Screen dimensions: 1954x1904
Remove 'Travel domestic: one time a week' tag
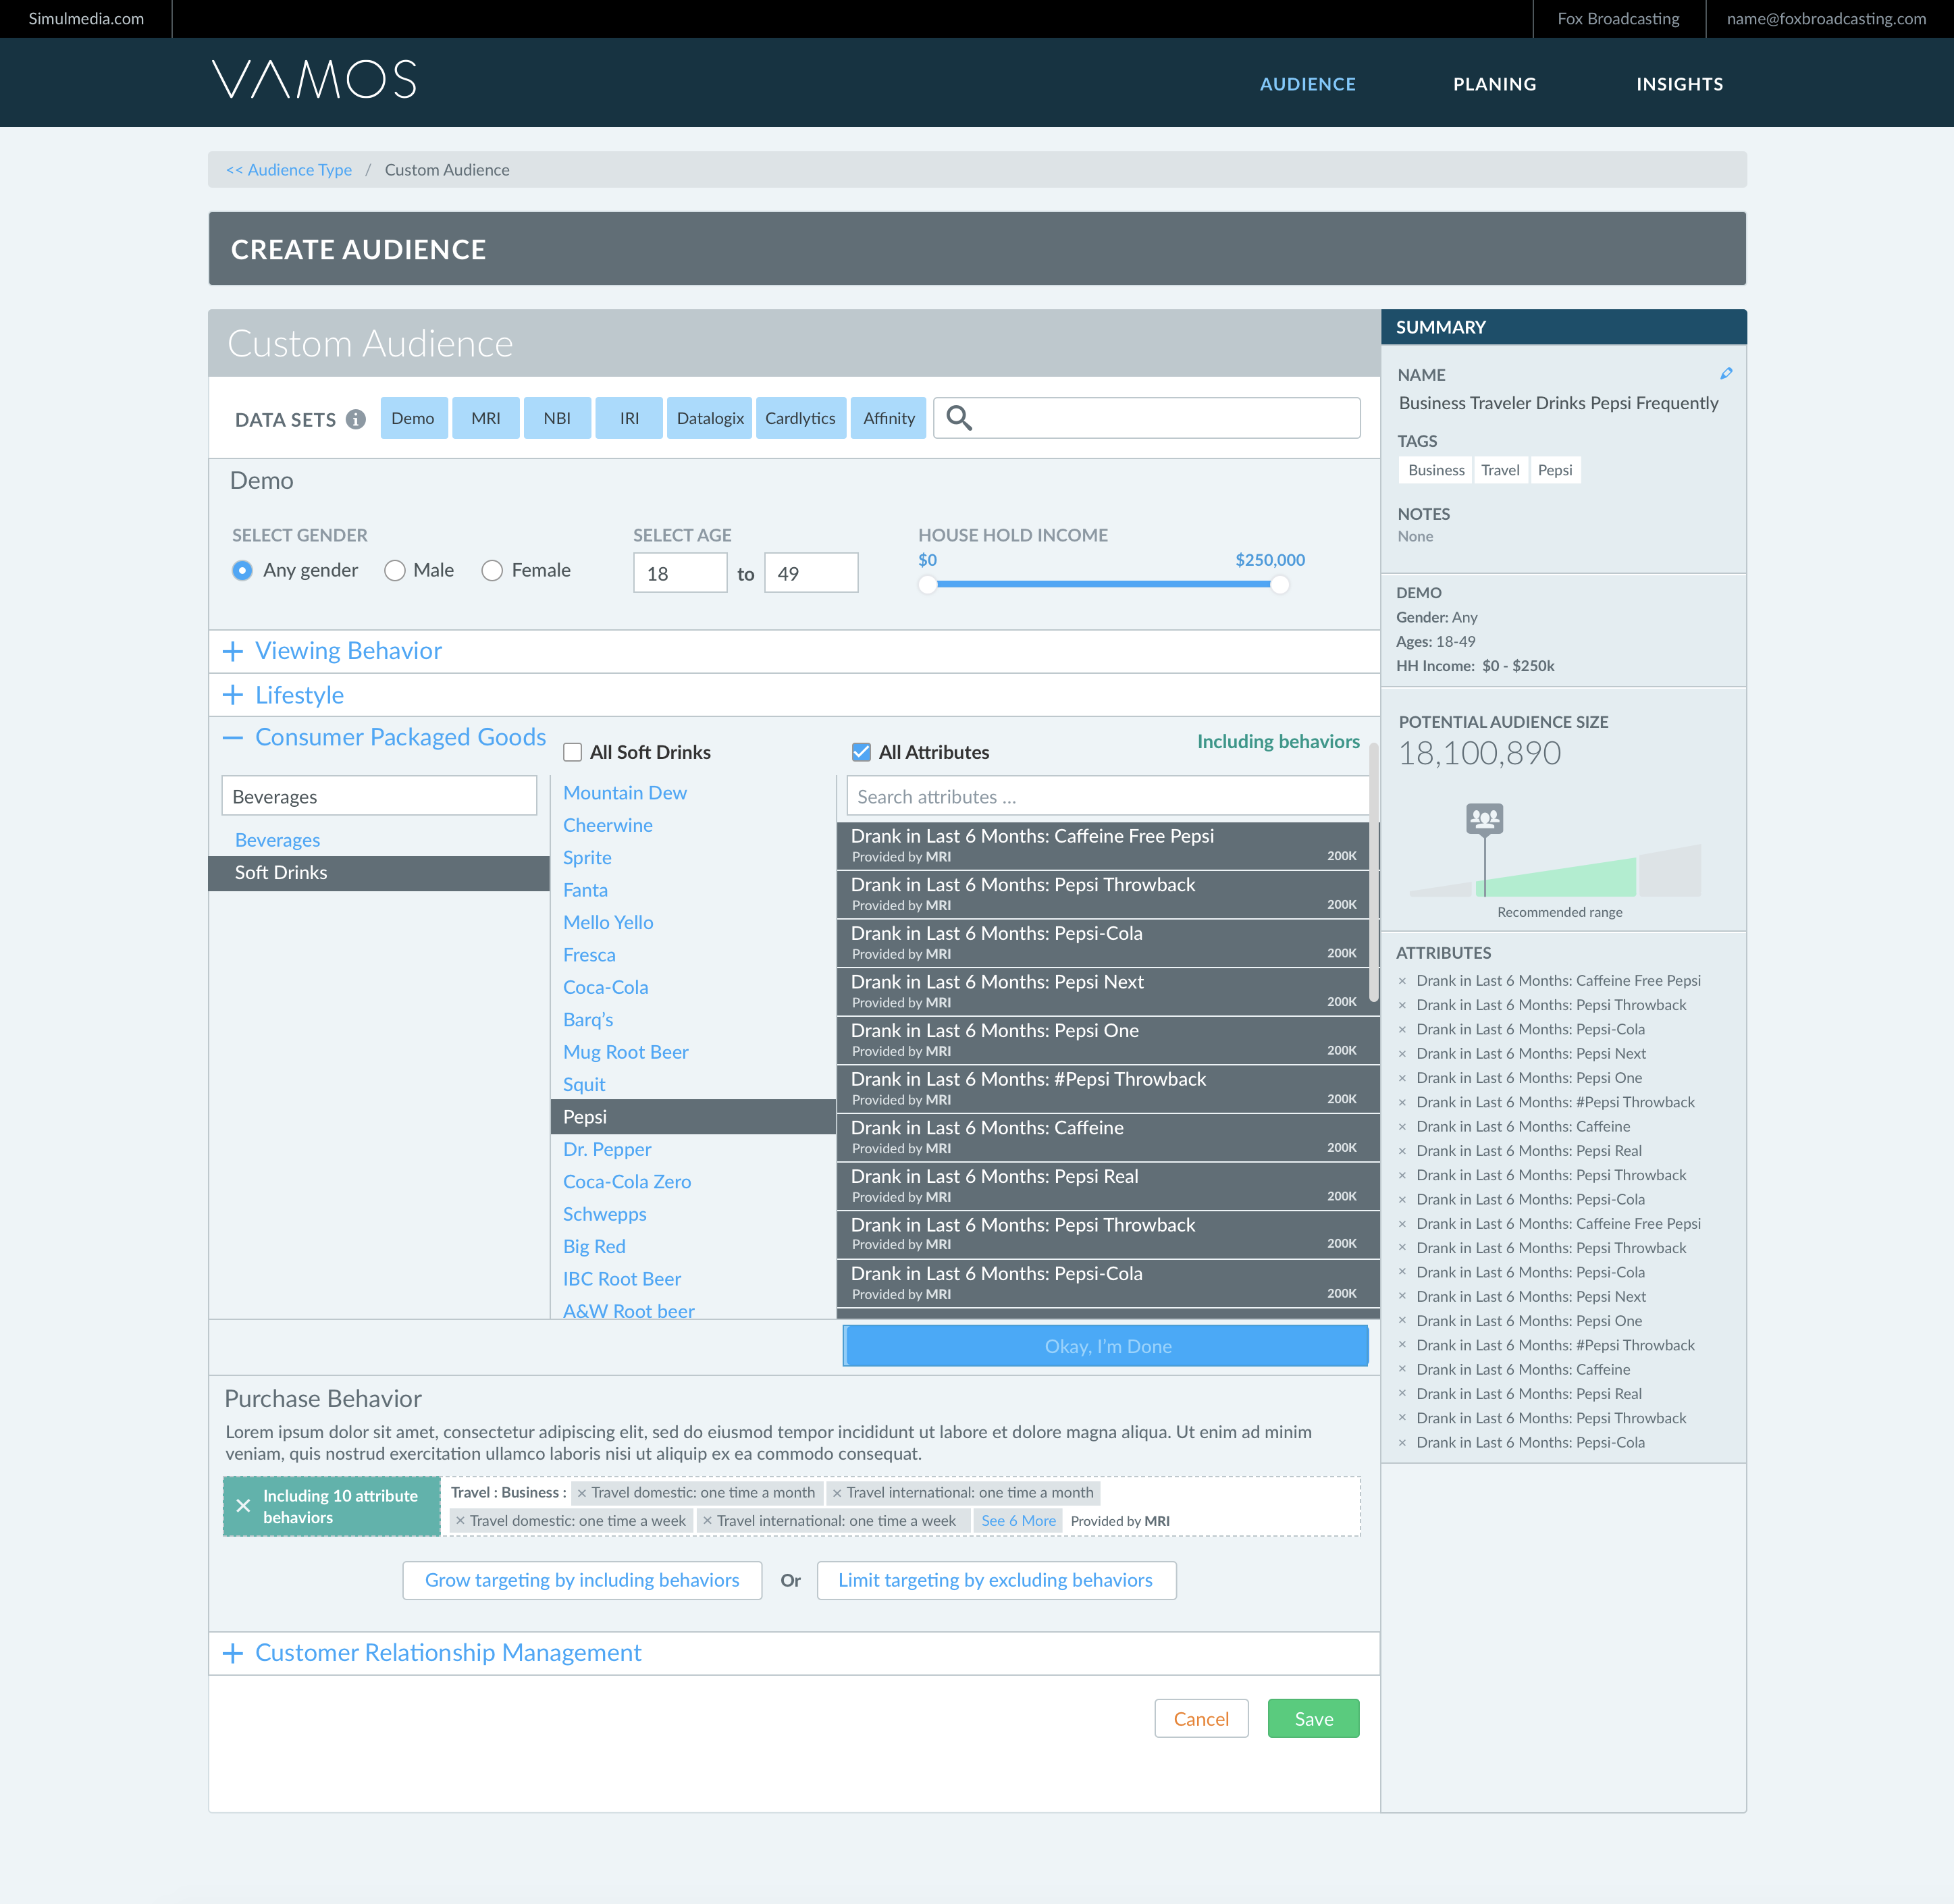pos(460,1521)
